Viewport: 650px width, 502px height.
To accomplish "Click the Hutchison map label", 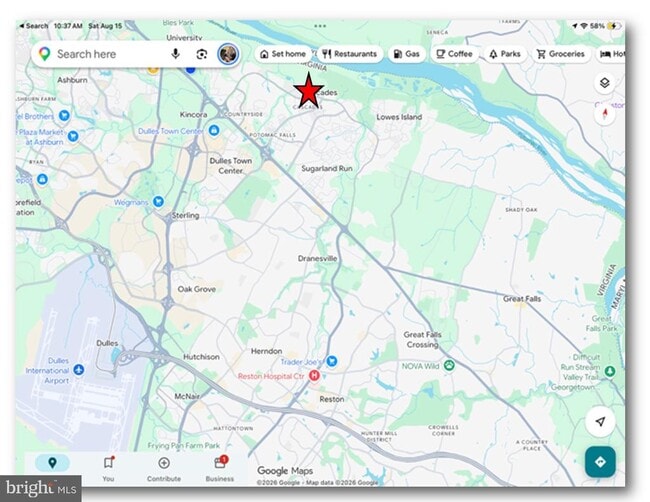I will point(201,356).
